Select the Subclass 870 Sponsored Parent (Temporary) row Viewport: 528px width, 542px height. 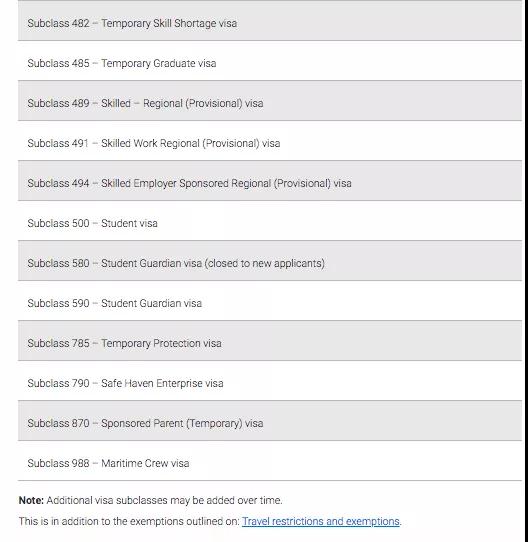click(x=270, y=421)
